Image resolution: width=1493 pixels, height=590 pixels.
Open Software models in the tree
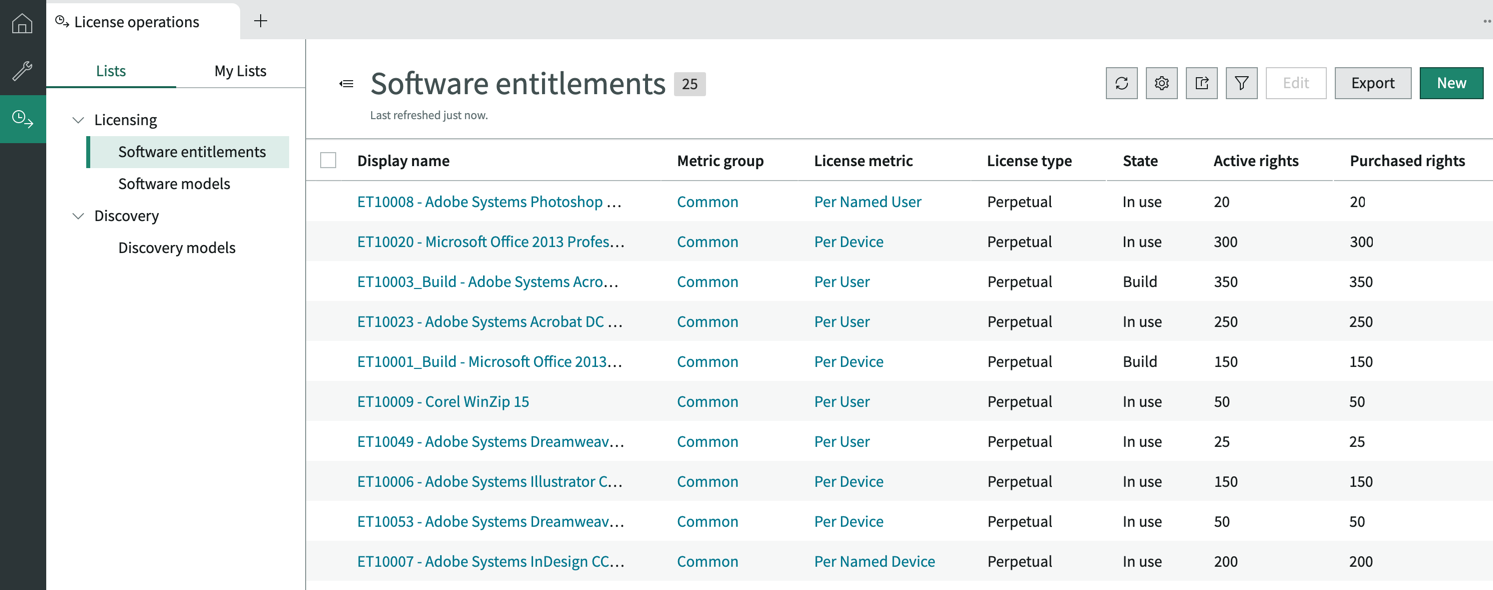click(x=174, y=184)
